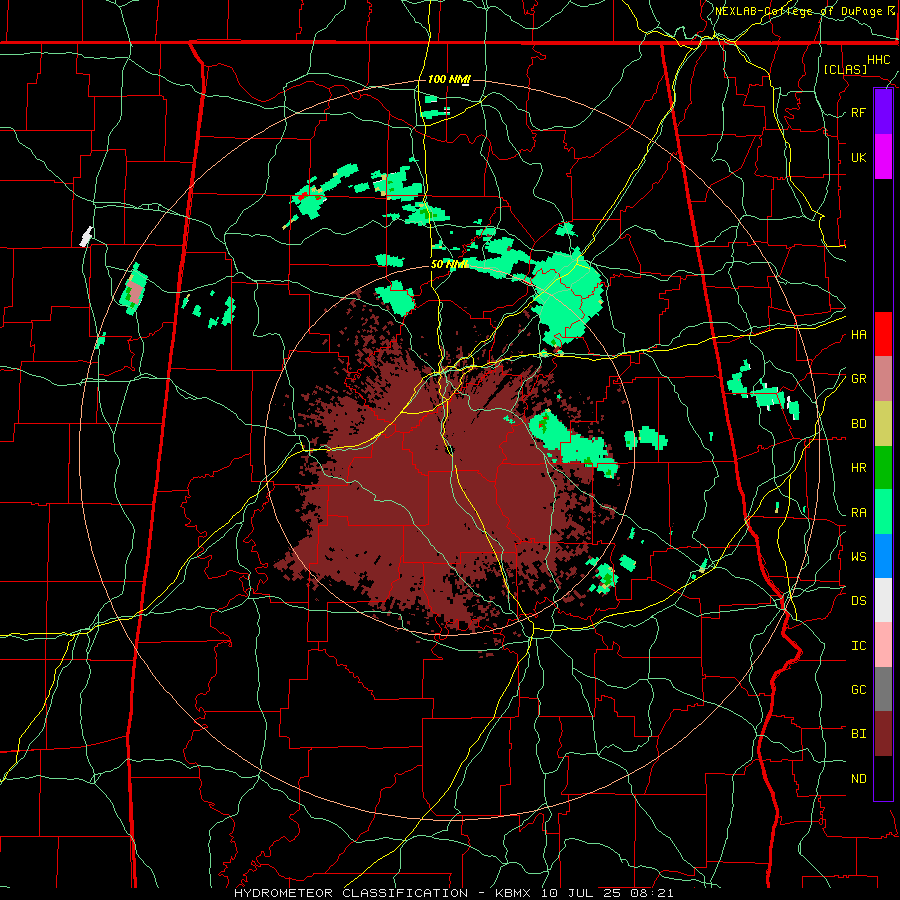Click the HR dark green legend swatch
Screen dimensions: 900x900
coord(883,467)
